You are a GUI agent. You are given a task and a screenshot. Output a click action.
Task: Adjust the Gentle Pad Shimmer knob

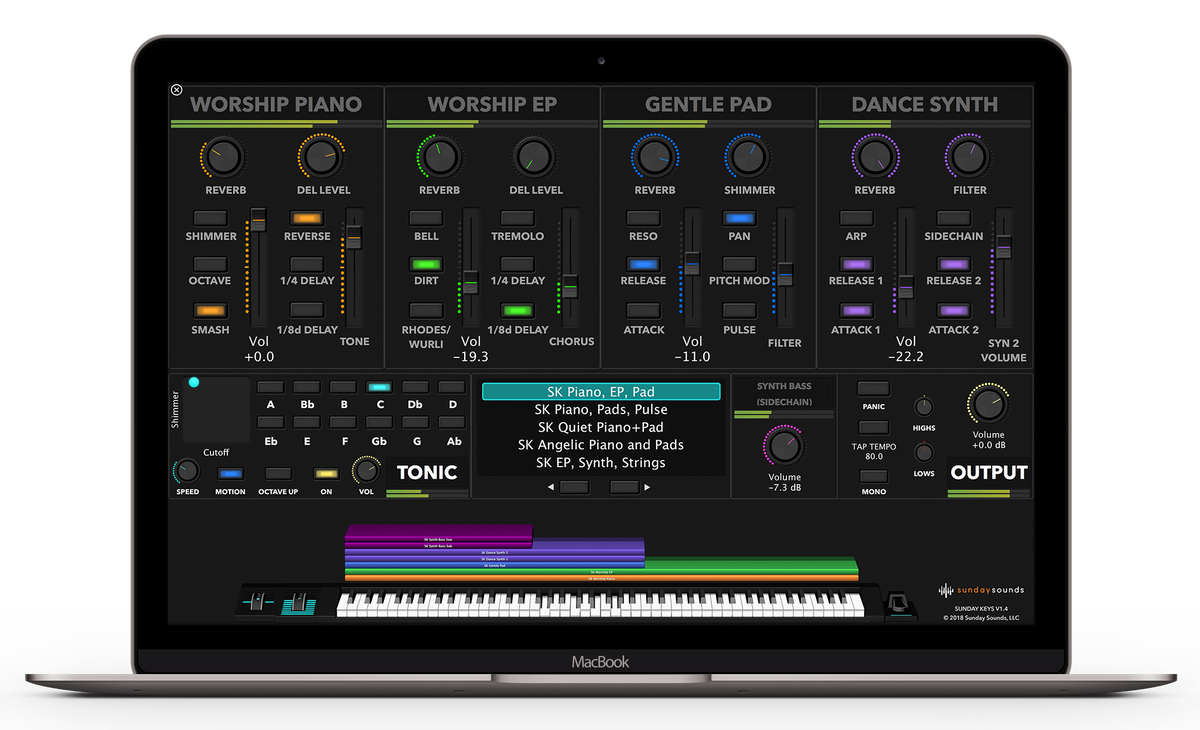tap(748, 155)
